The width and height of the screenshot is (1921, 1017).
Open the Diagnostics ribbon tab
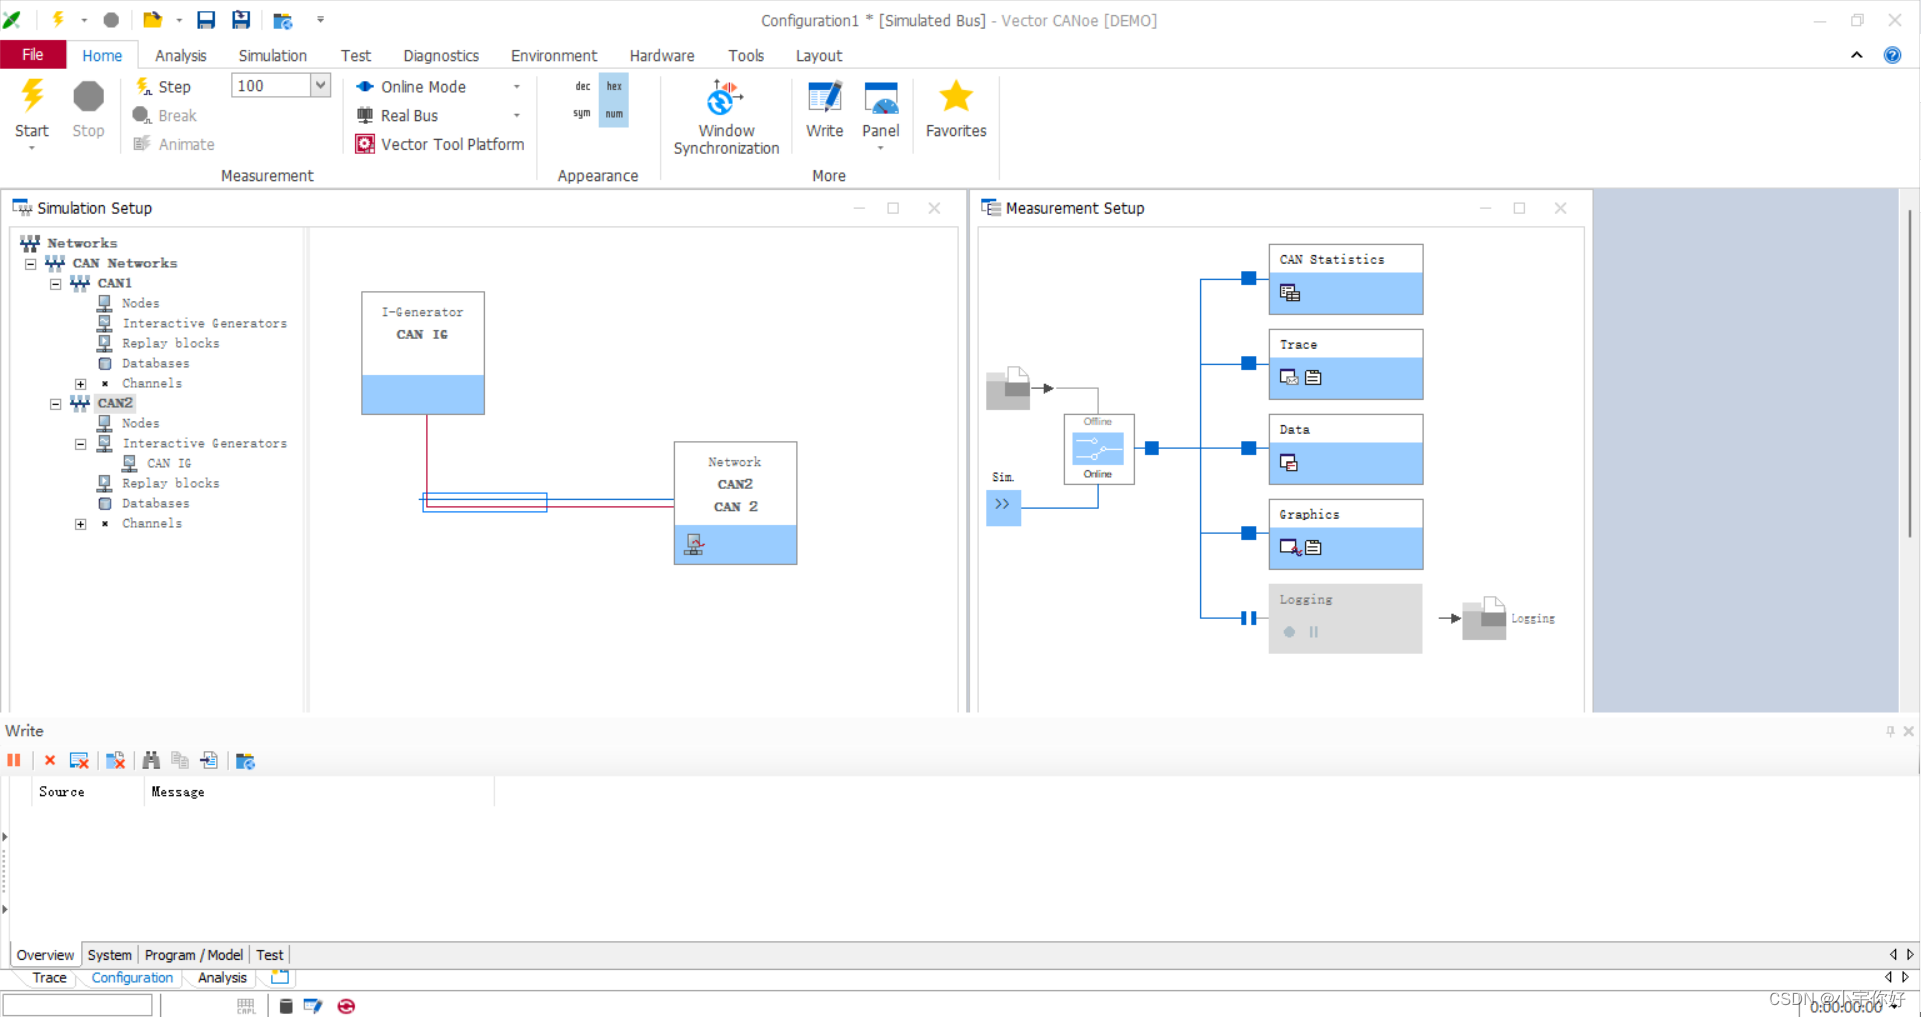(441, 56)
